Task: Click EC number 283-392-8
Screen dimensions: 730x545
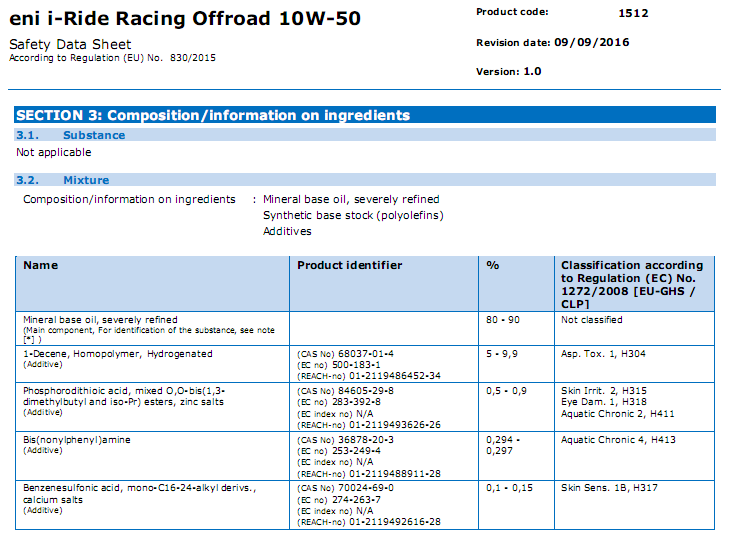Action: 356,402
